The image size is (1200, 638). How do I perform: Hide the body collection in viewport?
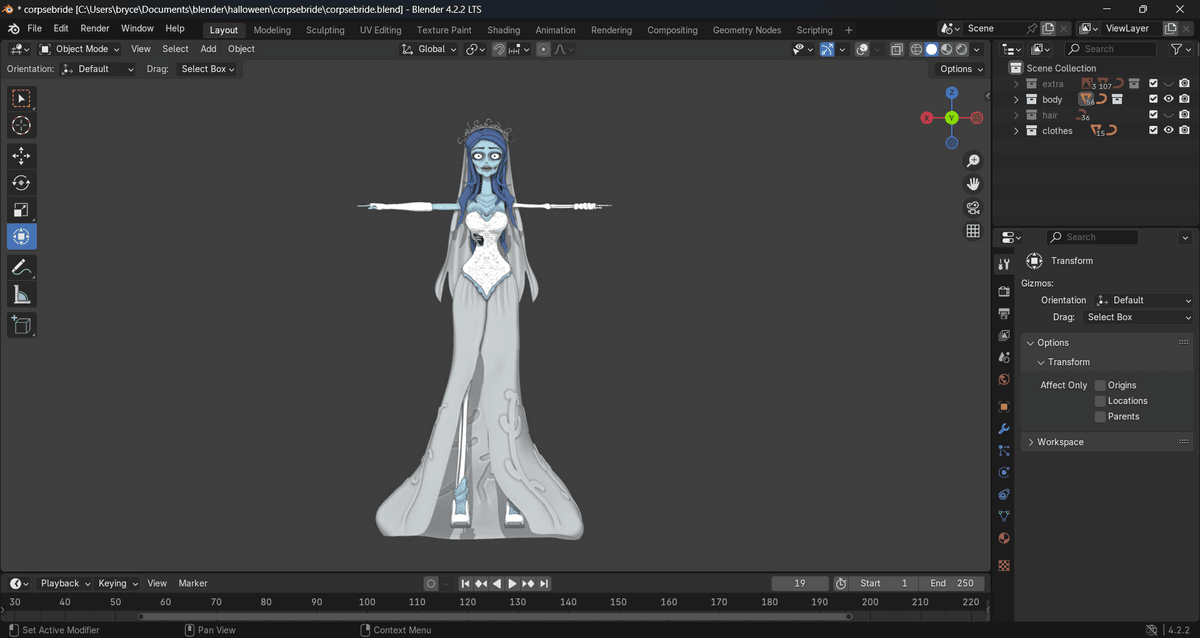pos(1168,100)
